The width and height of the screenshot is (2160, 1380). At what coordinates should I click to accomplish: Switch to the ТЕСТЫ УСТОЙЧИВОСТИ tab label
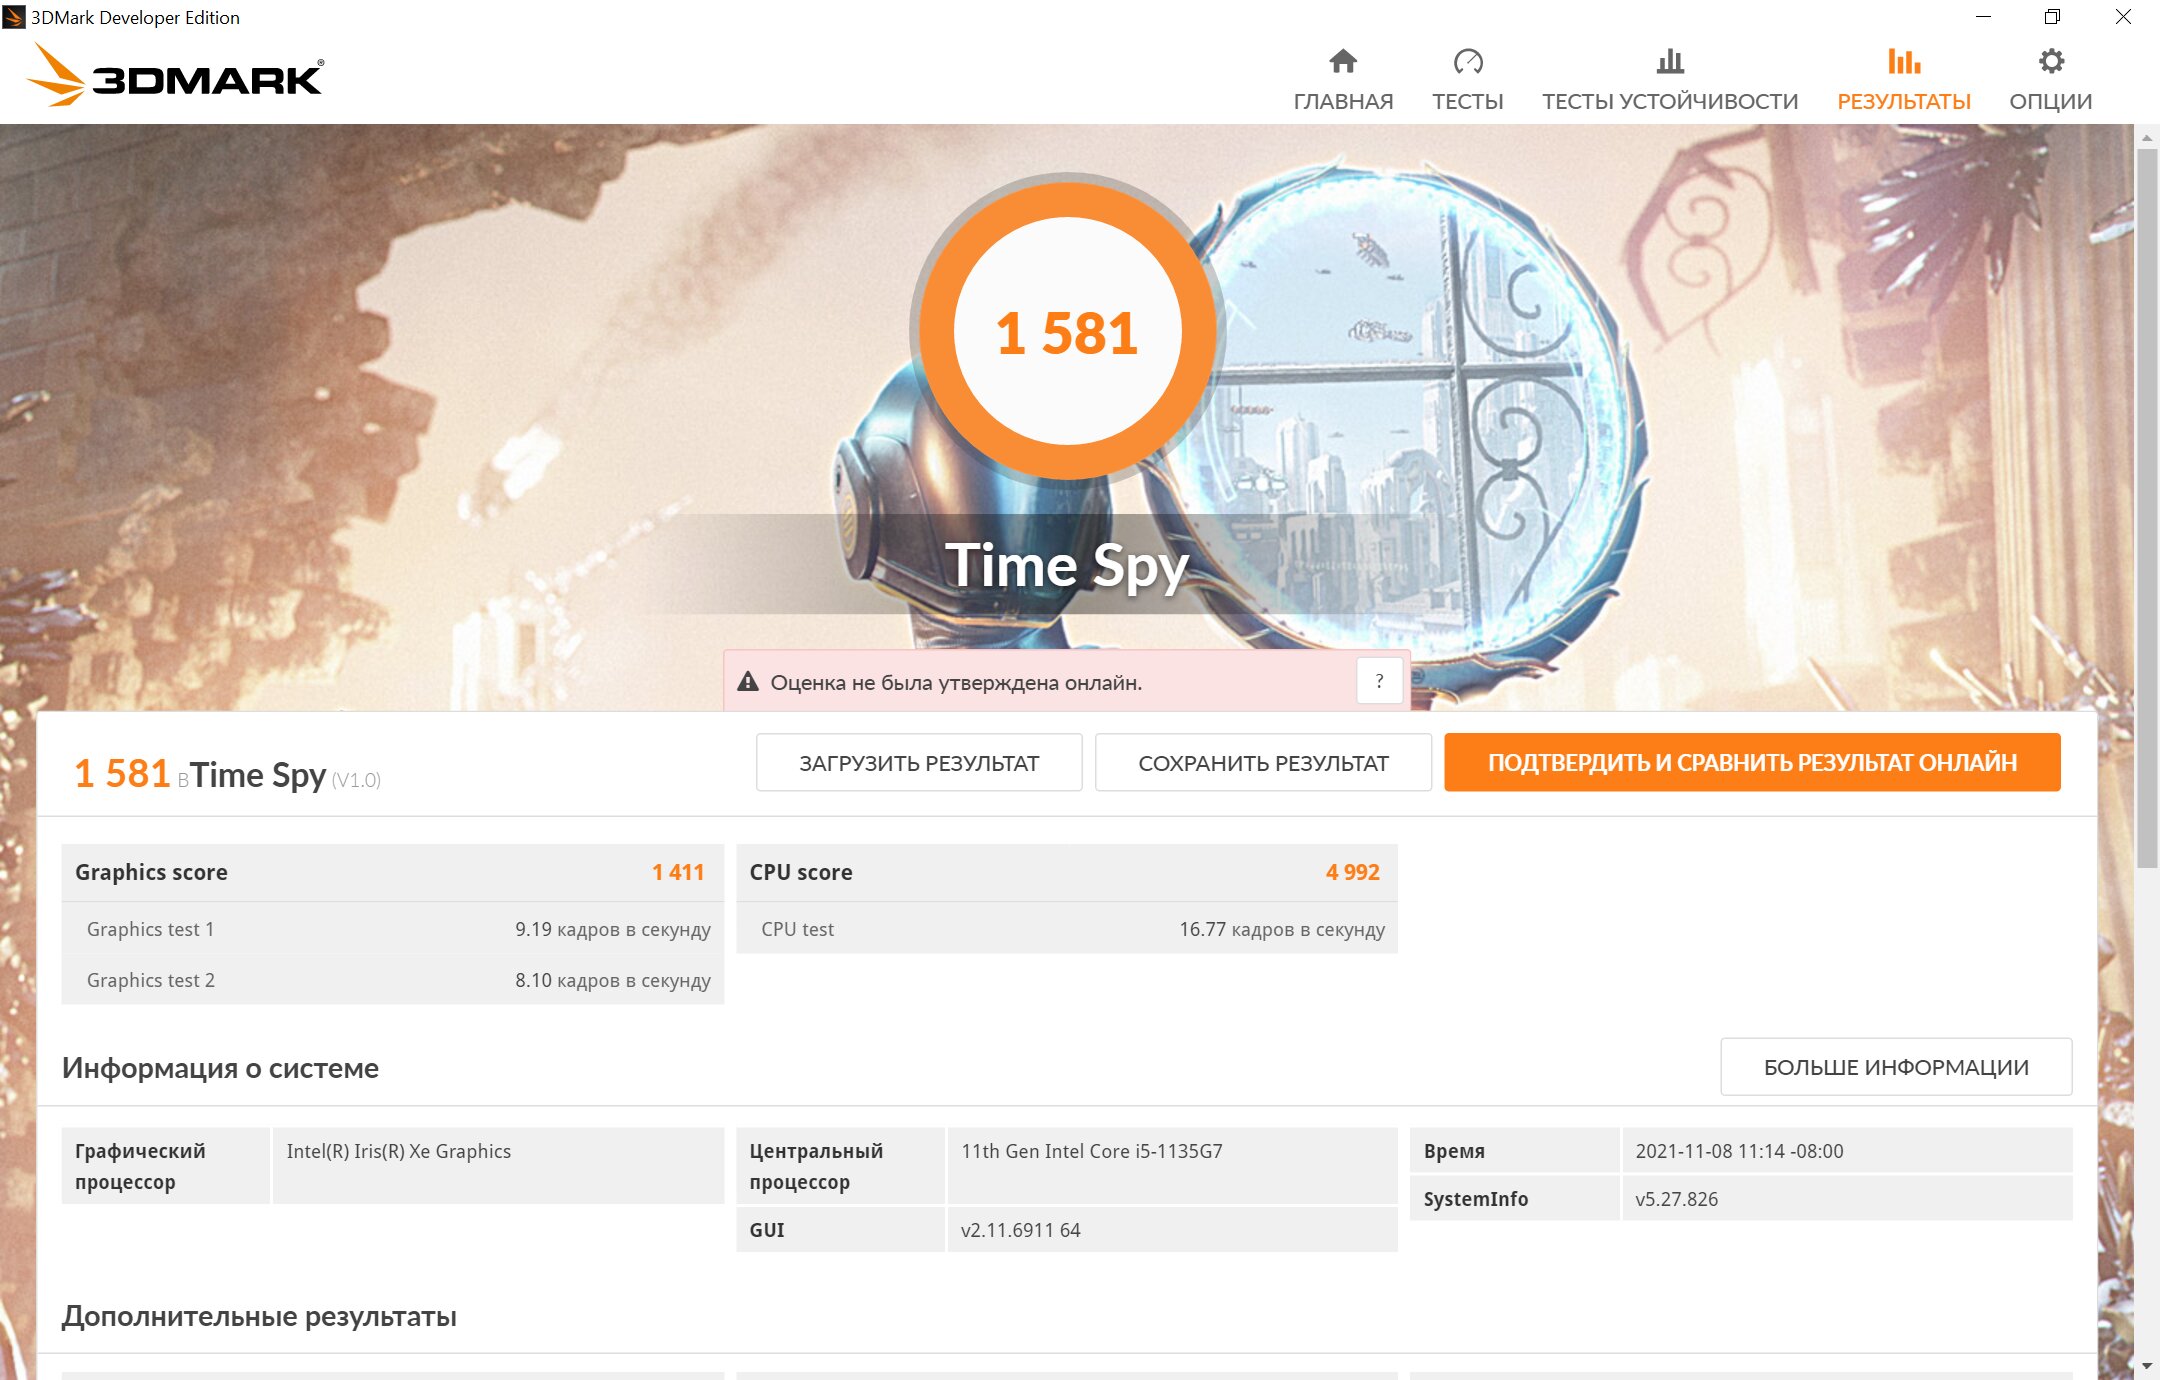click(1669, 102)
